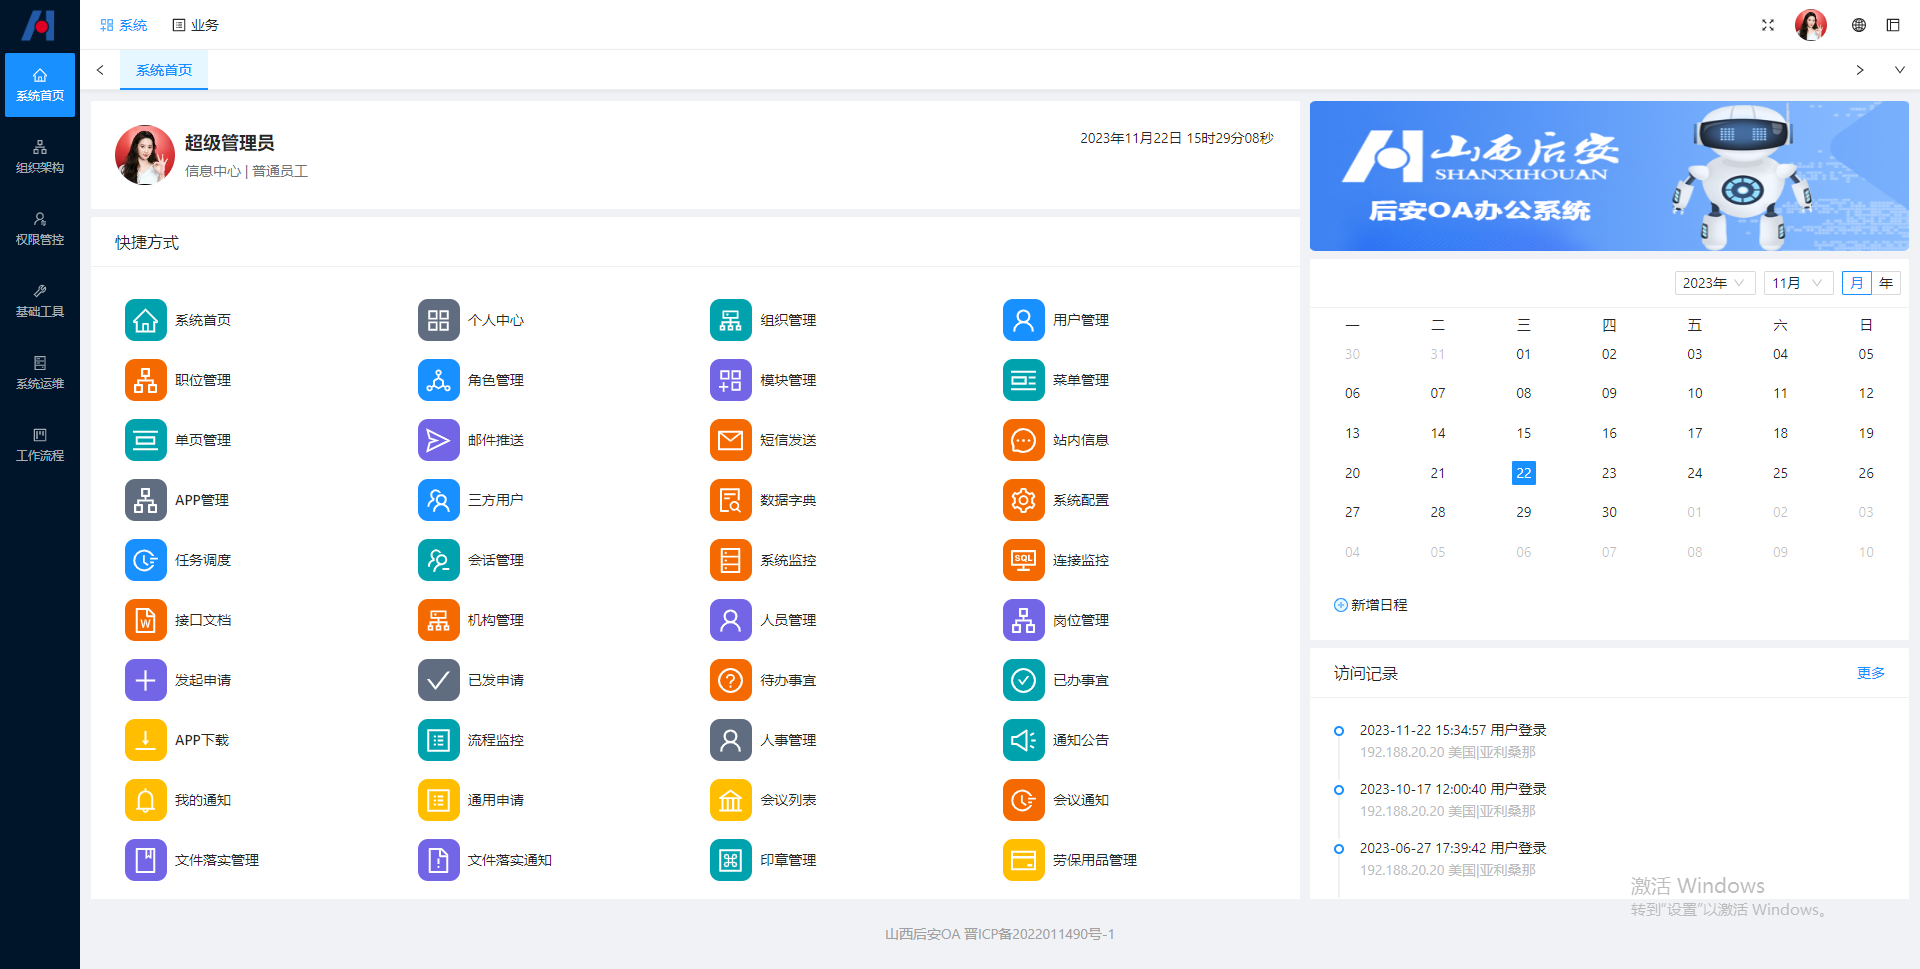Screen dimensions: 1920x969
Task: Open the 用户管理 shortcut icon
Action: tap(1023, 320)
